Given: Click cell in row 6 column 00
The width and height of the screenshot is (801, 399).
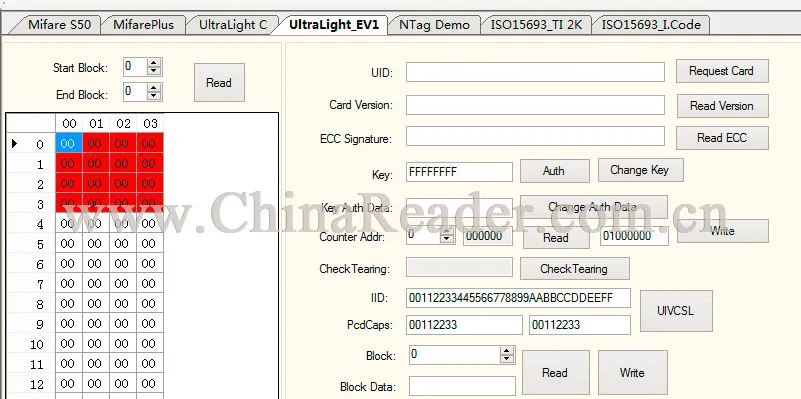Looking at the screenshot, I should tap(68, 264).
